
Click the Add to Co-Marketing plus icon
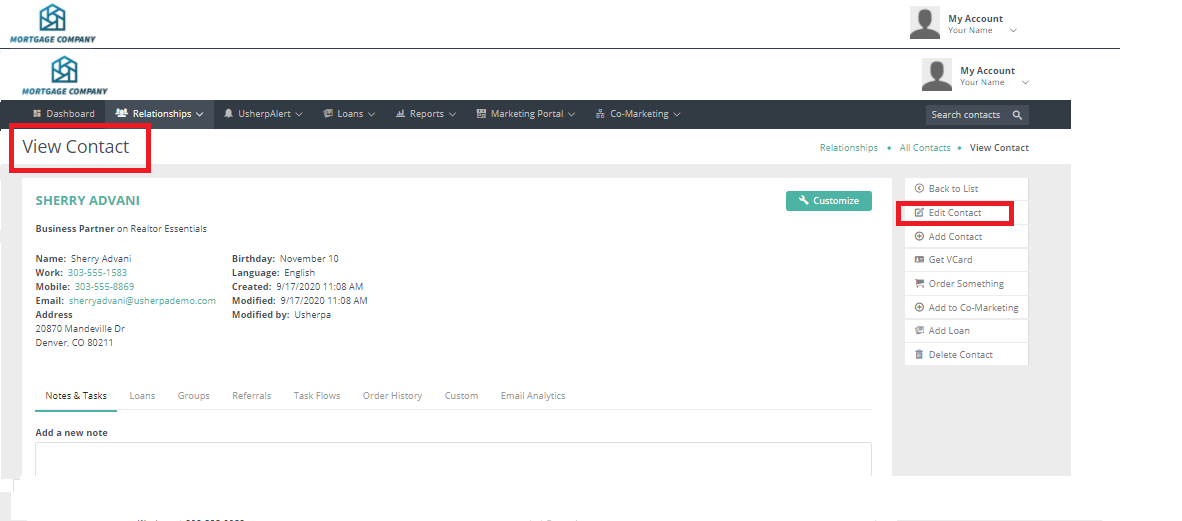(919, 308)
